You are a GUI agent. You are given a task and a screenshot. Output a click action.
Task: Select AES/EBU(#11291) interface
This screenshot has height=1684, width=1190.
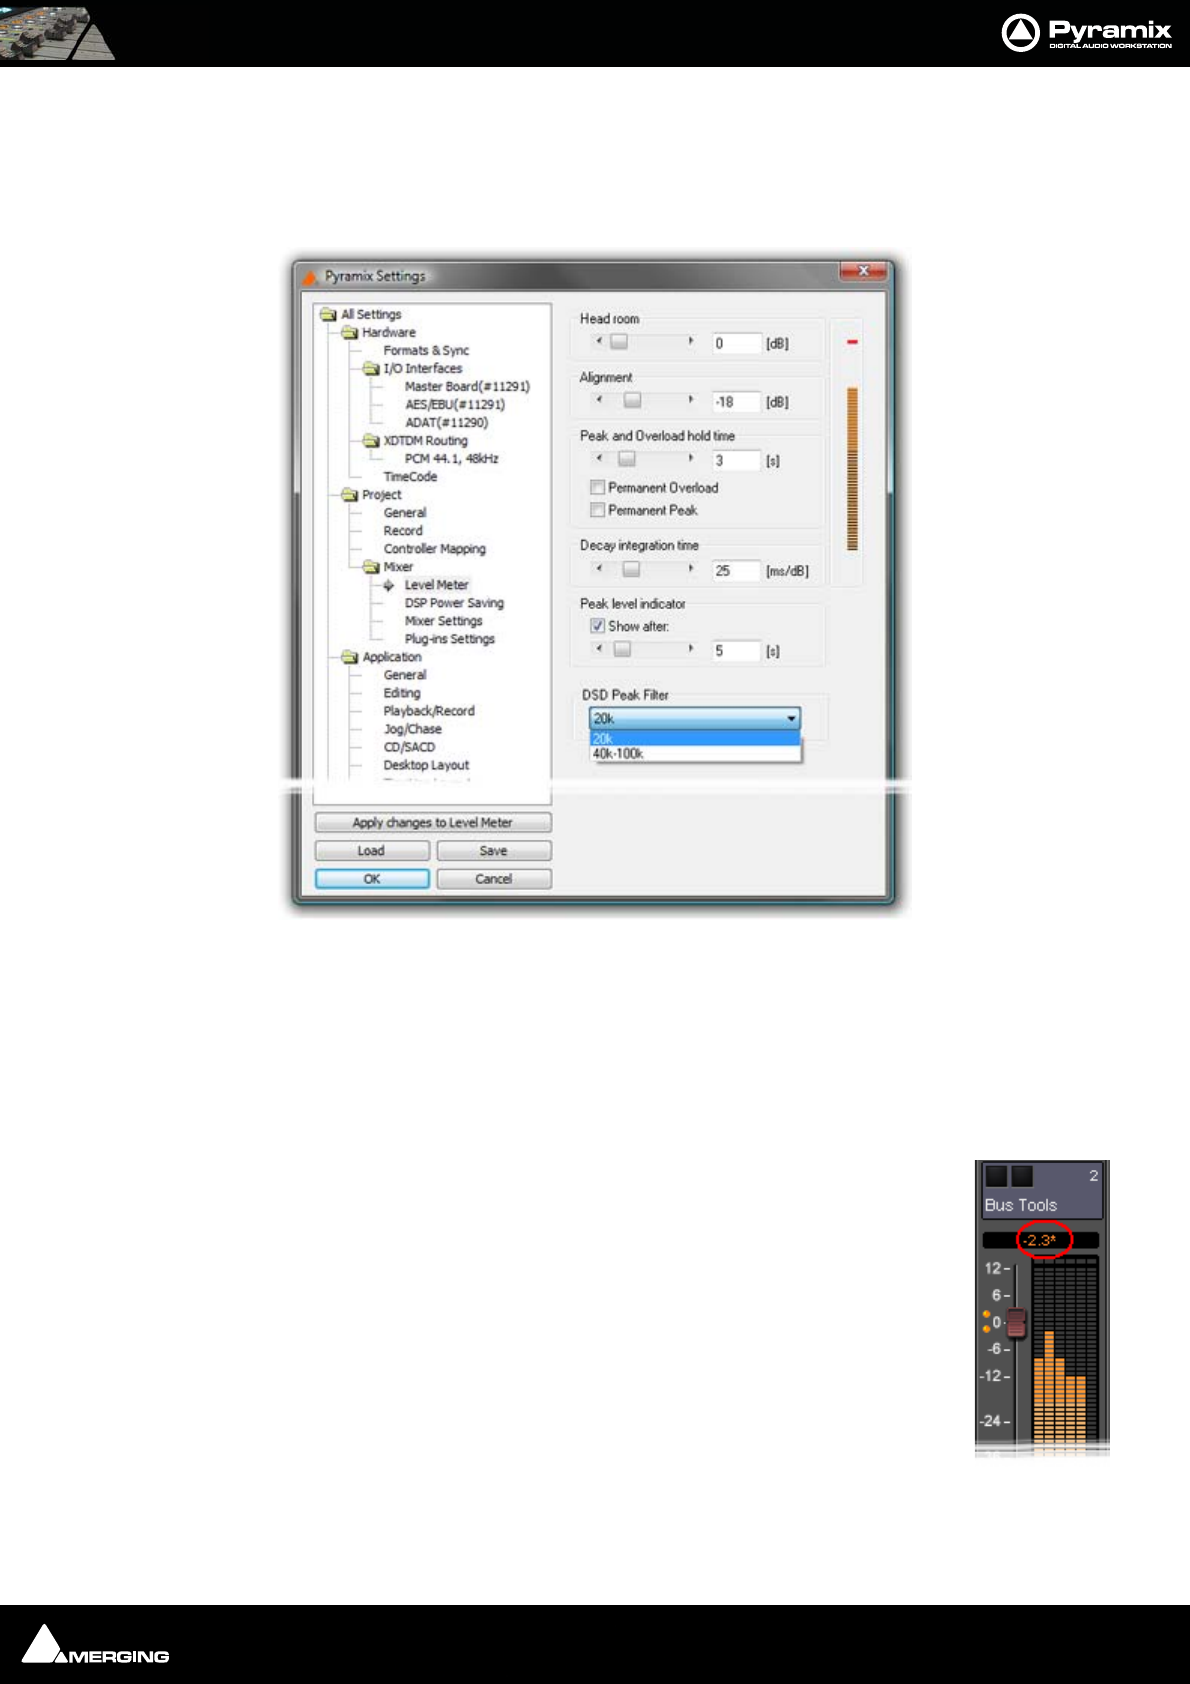pyautogui.click(x=455, y=404)
